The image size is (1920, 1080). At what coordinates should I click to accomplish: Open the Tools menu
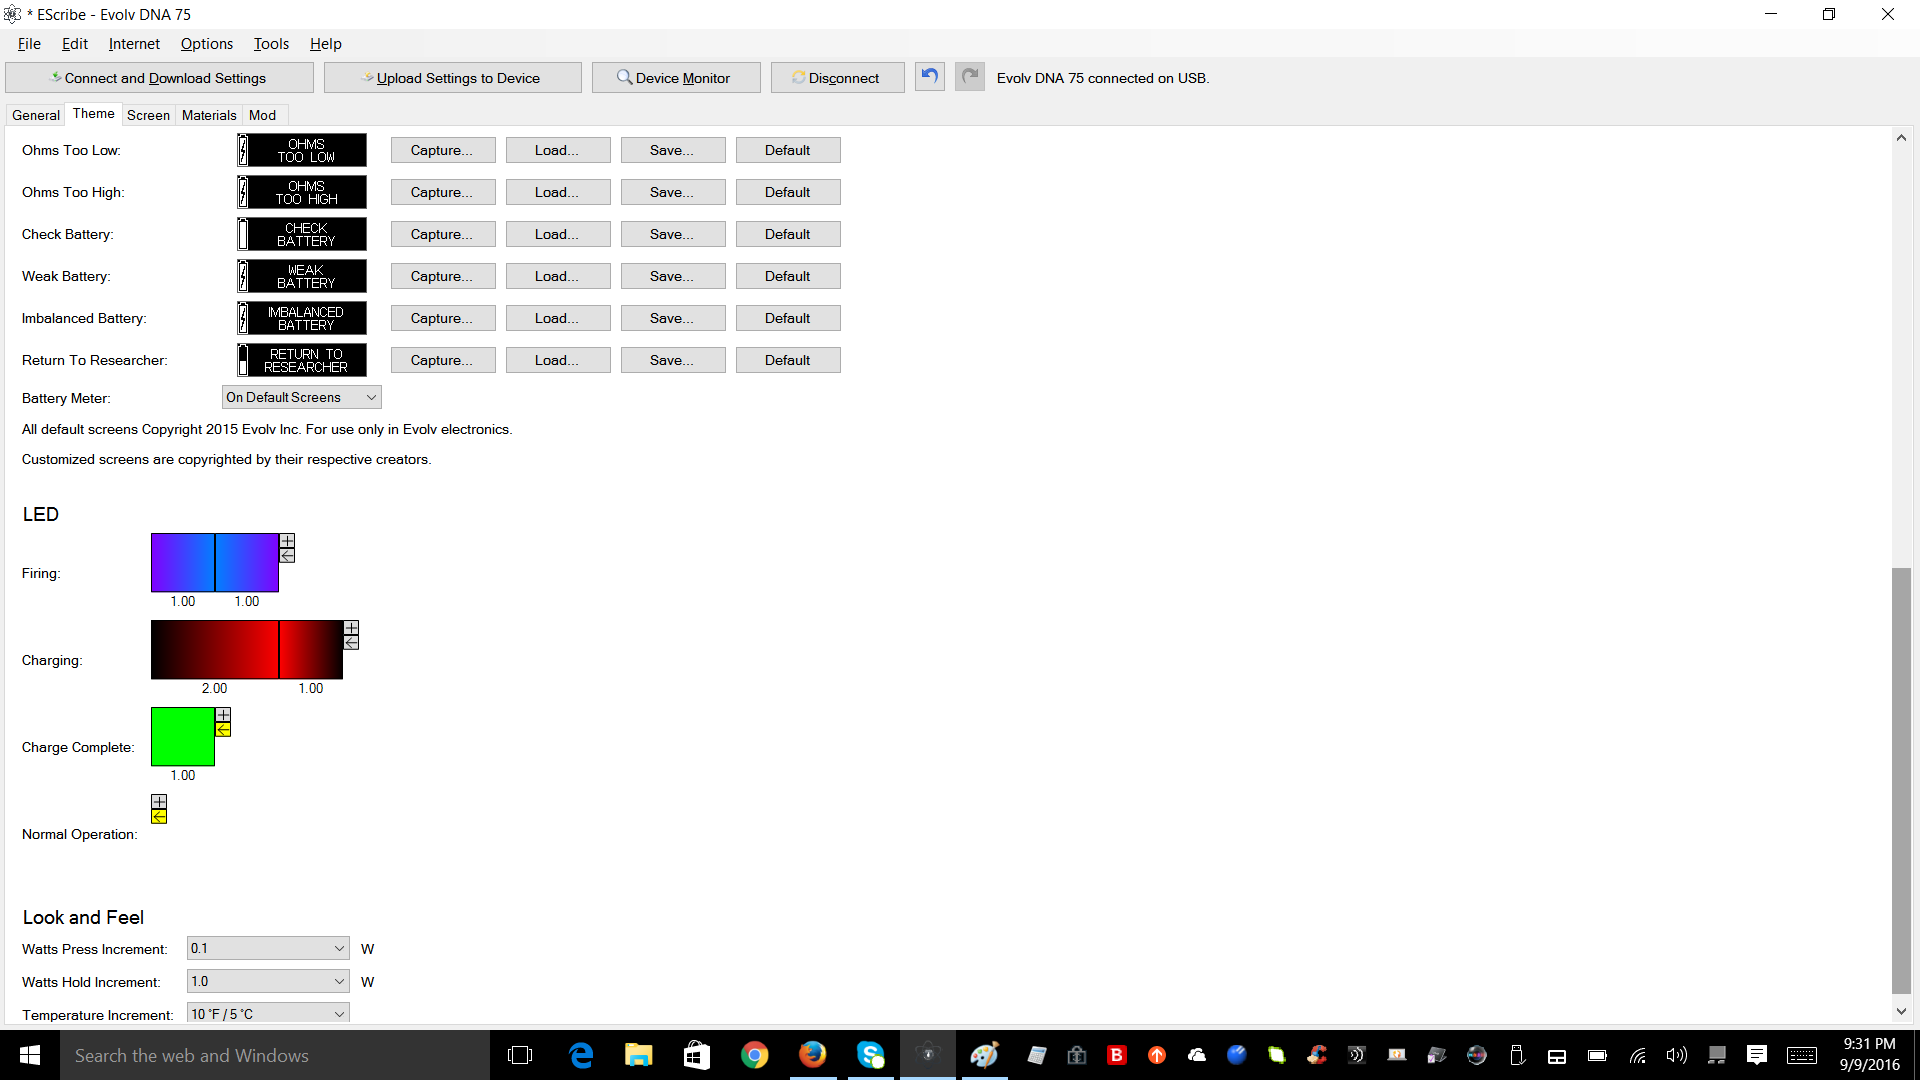(x=271, y=44)
